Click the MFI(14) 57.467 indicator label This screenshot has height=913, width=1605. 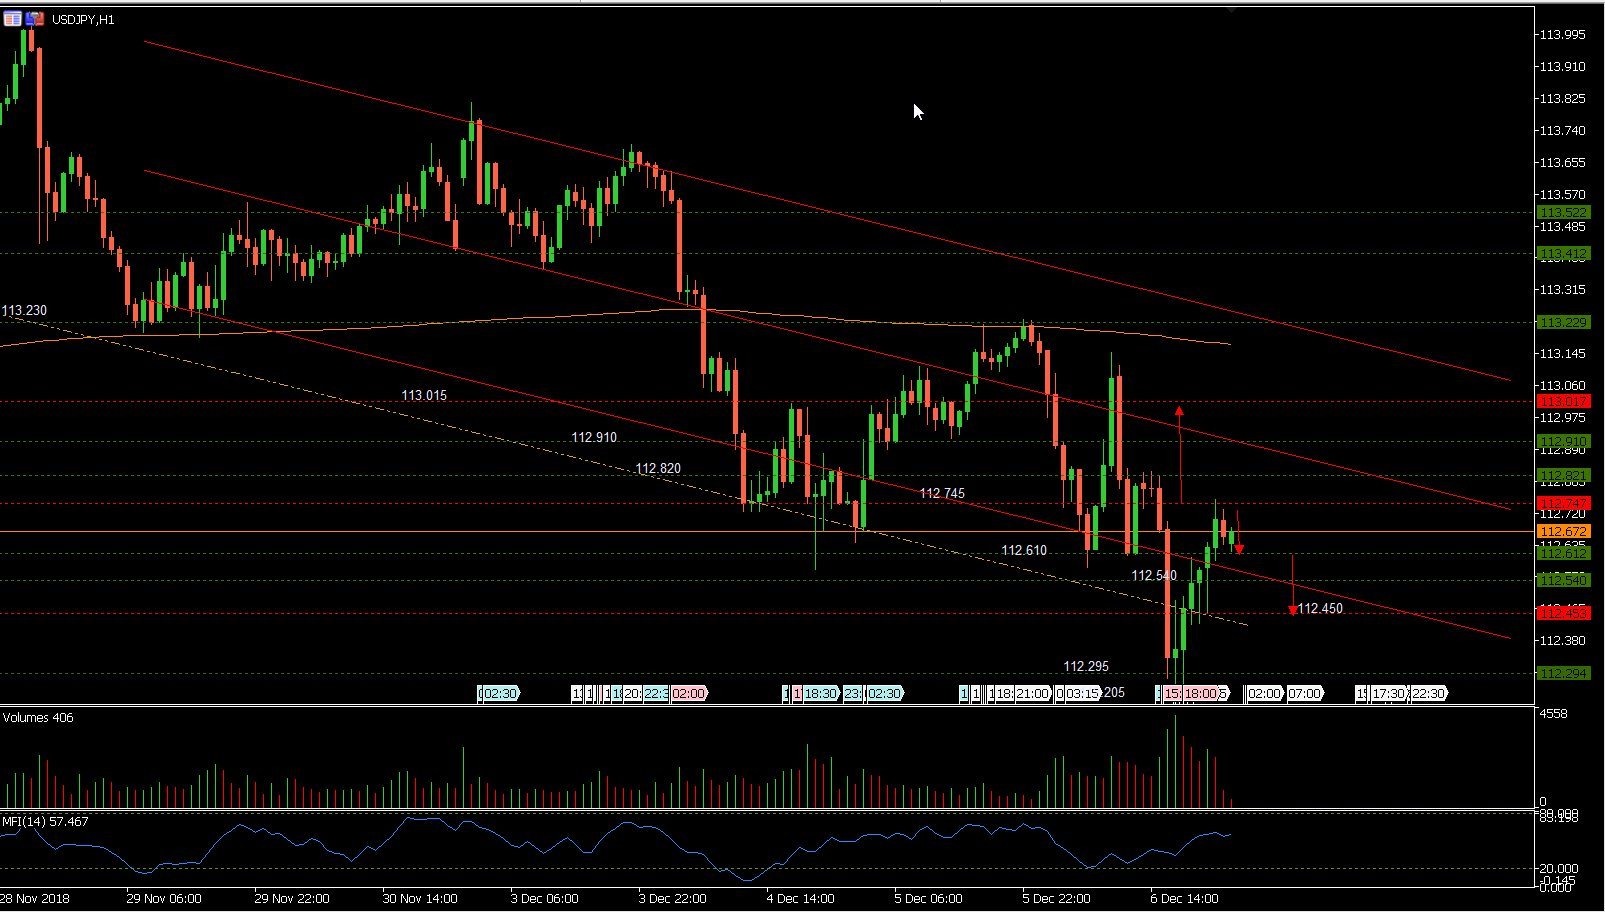click(45, 822)
